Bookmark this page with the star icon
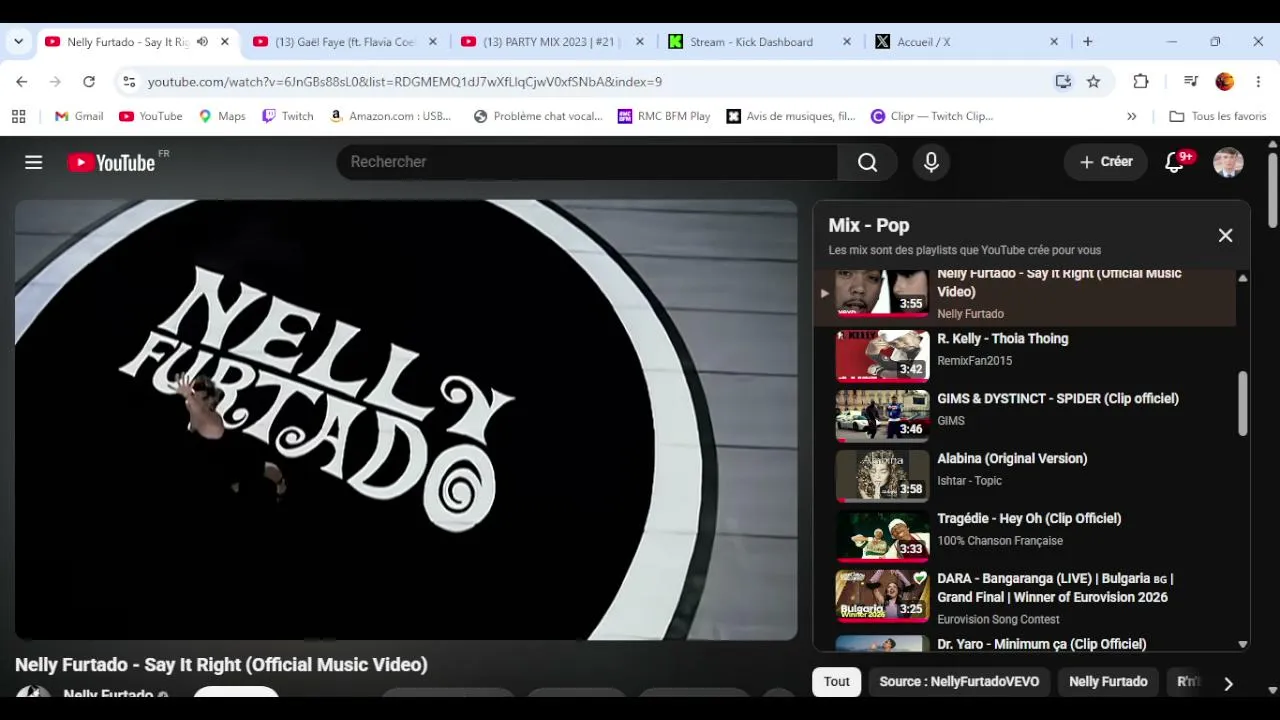The image size is (1280, 720). (x=1094, y=82)
